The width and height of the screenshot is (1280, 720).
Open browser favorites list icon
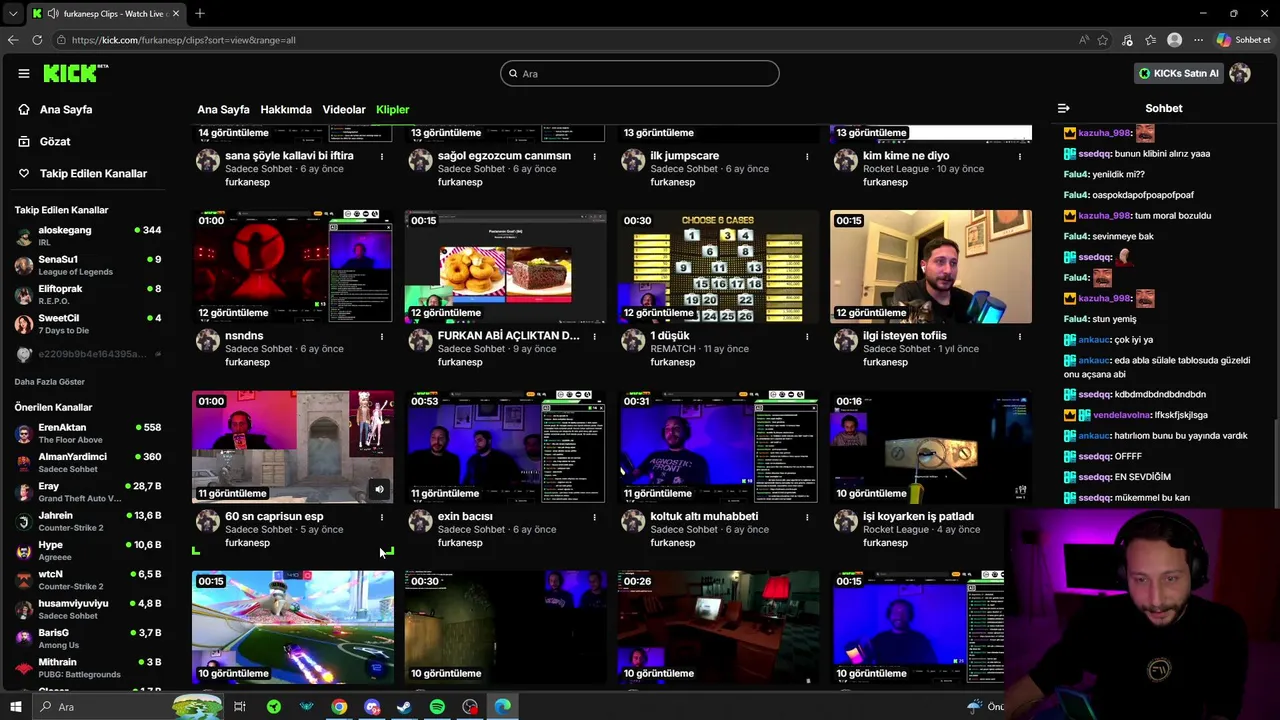(1151, 40)
